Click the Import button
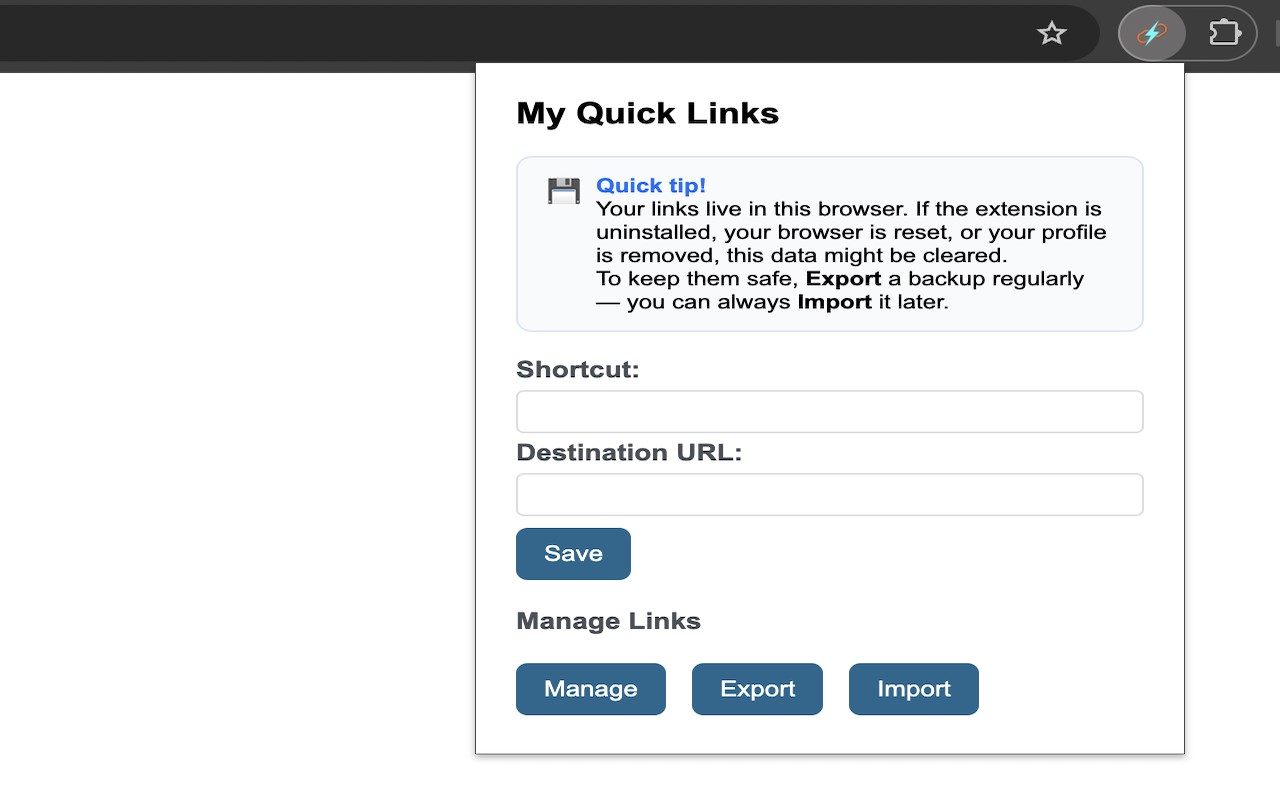Viewport: 1280px width, 800px height. [913, 689]
